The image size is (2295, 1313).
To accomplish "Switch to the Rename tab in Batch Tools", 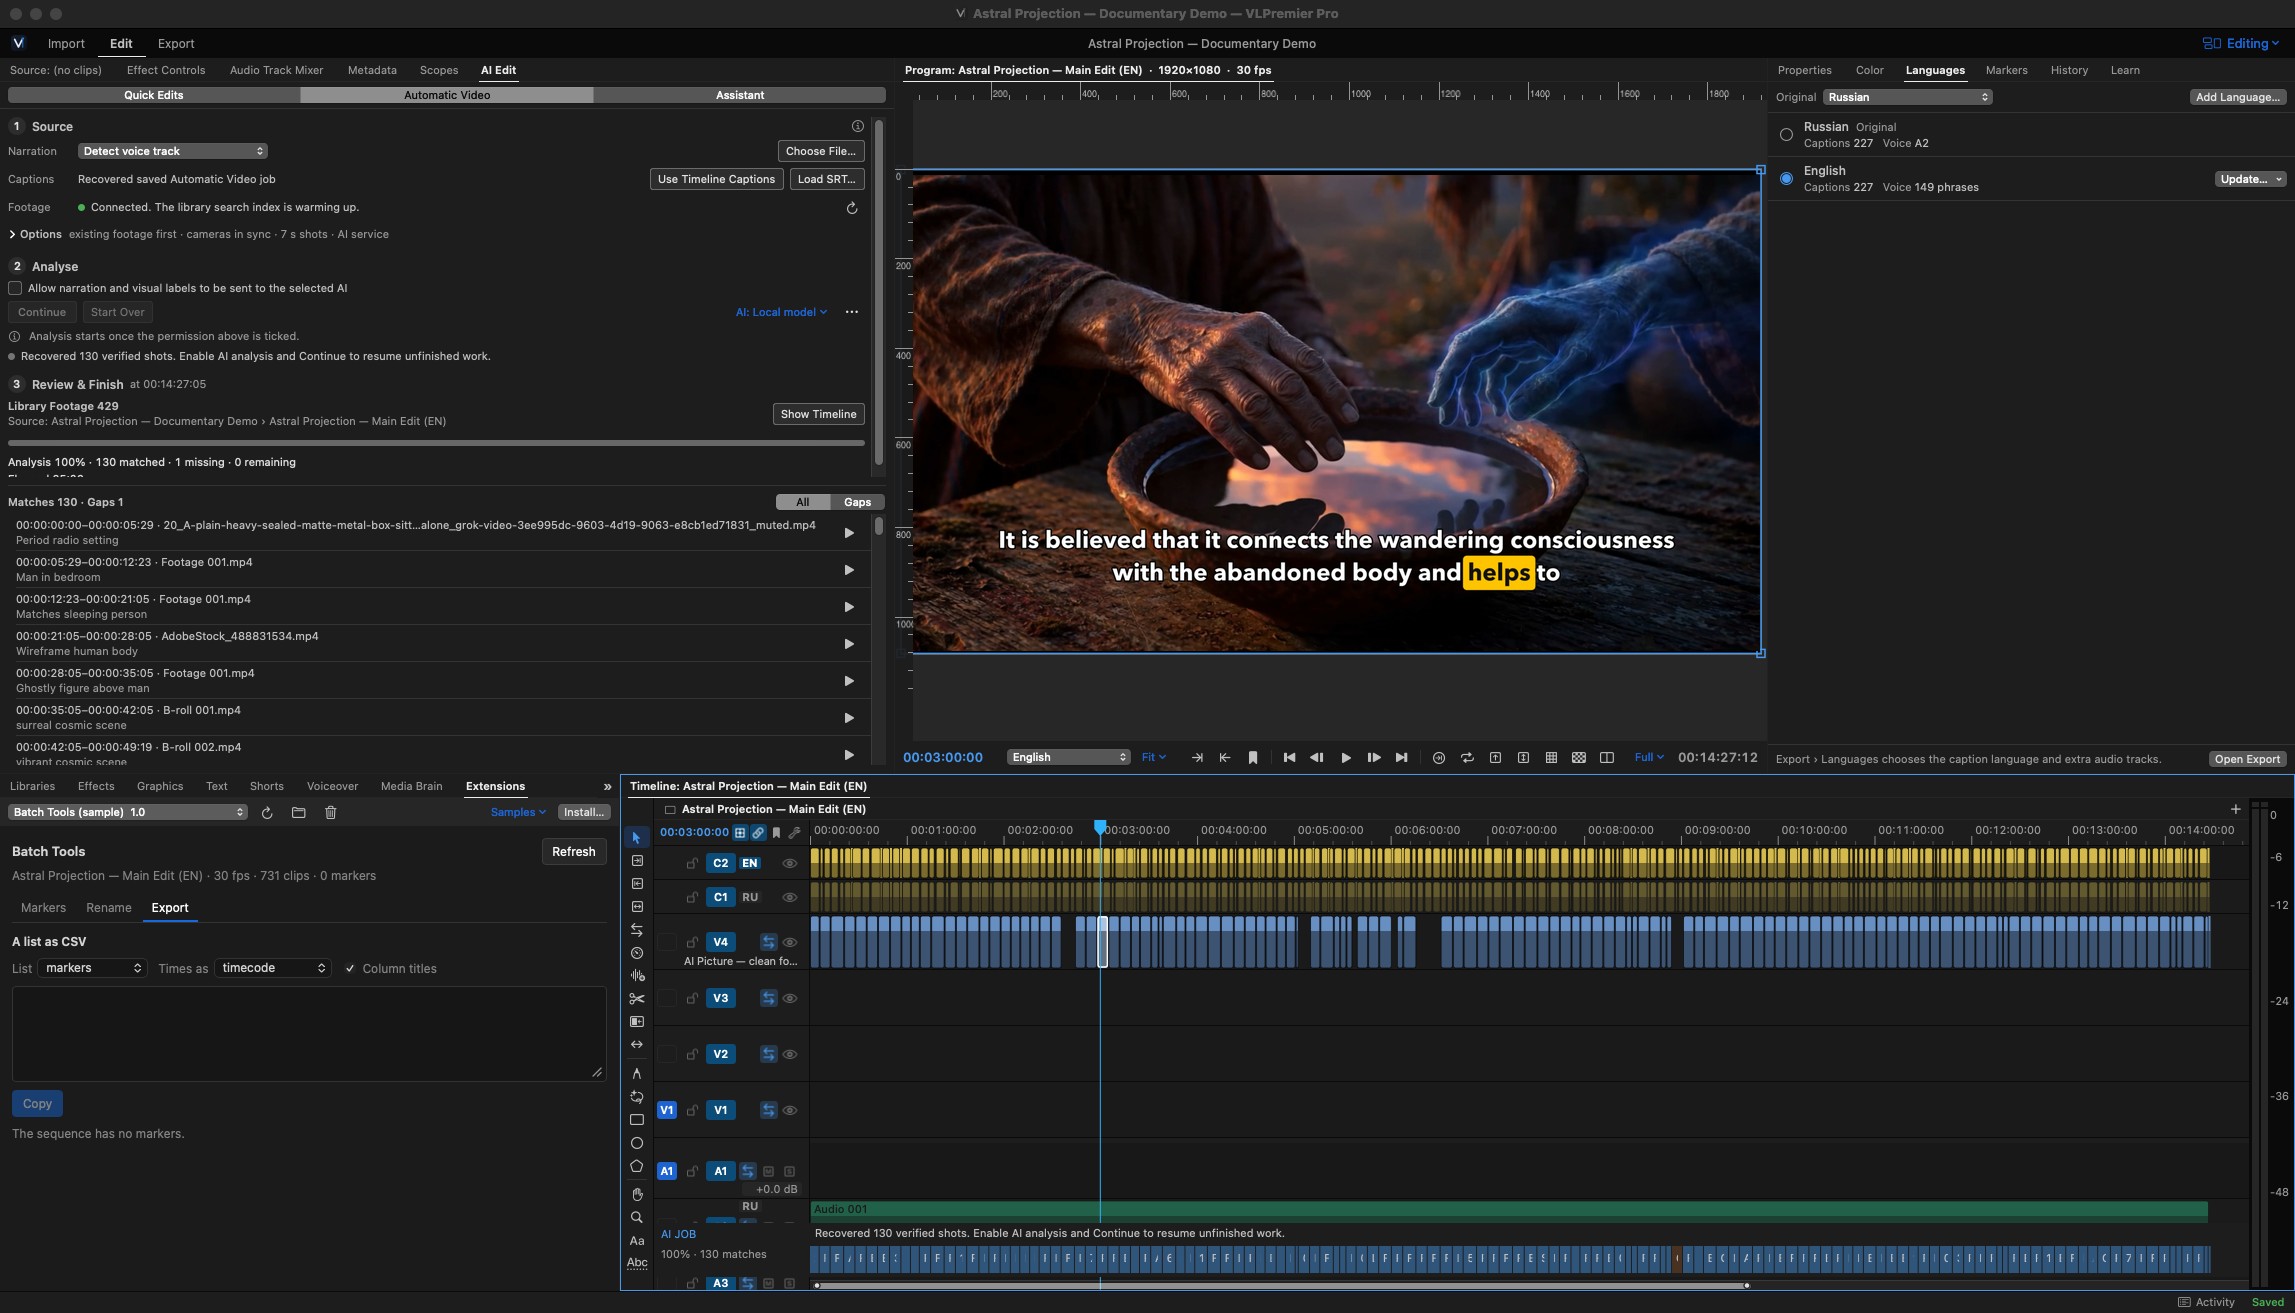I will click(x=108, y=908).
